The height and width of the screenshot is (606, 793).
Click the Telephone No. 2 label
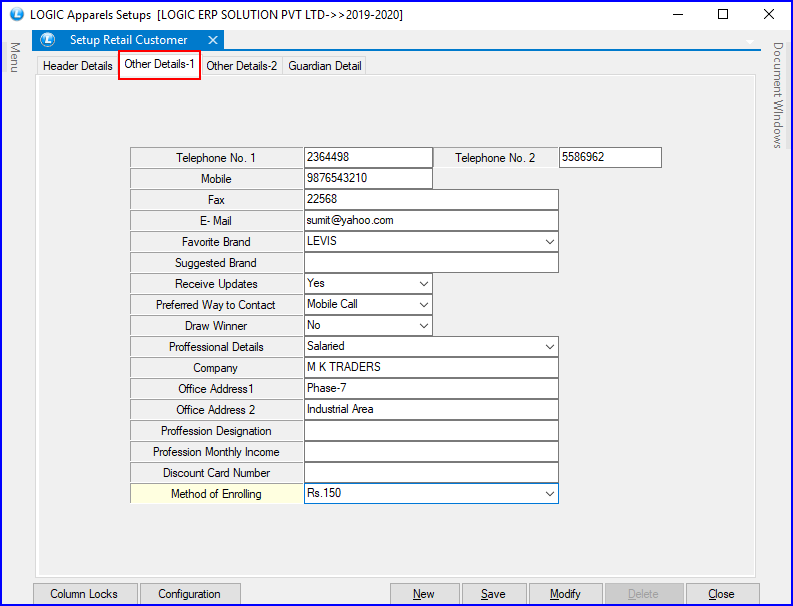495,158
